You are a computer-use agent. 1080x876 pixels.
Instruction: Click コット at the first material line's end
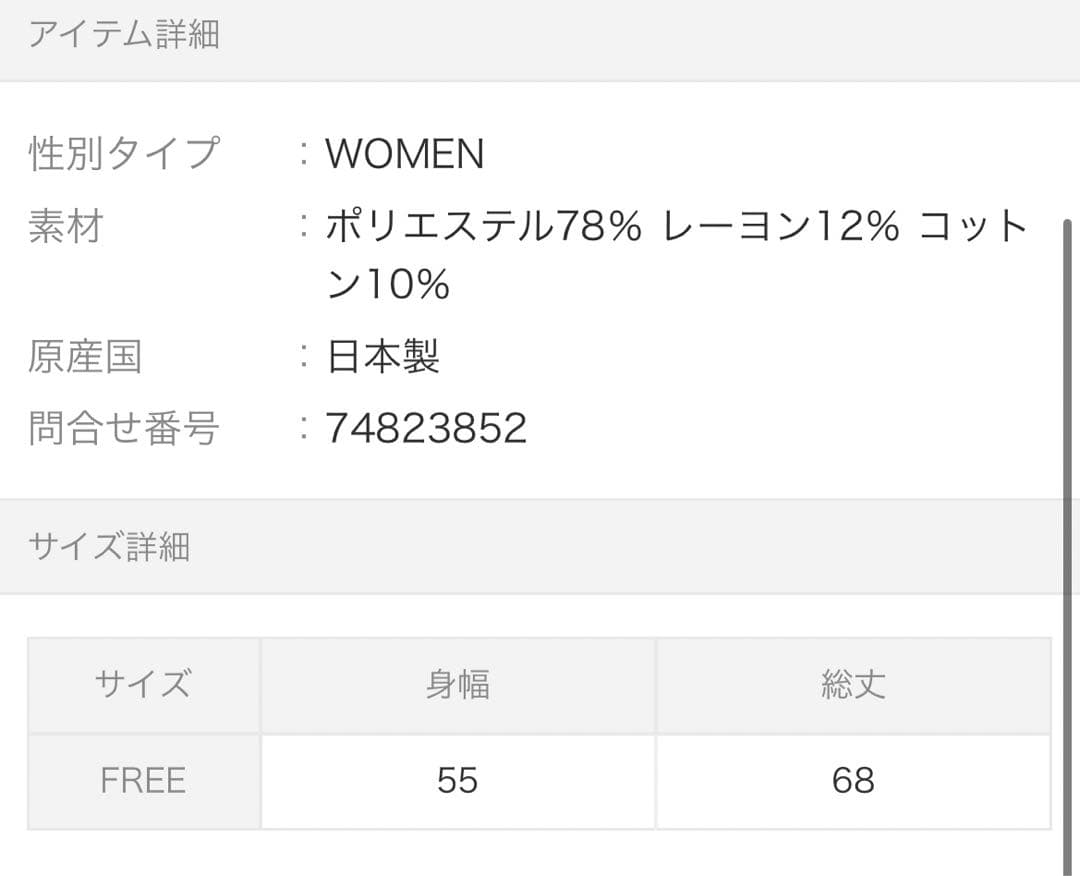coord(974,227)
